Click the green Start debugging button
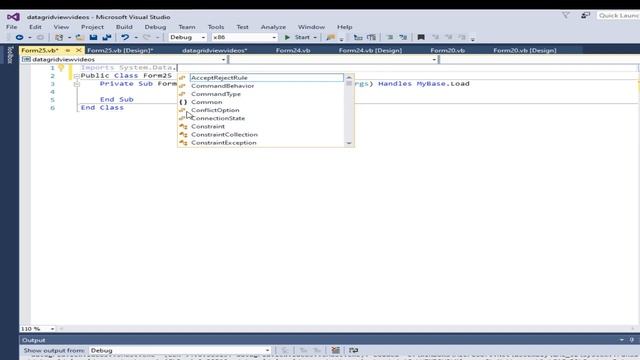The height and width of the screenshot is (360, 640). click(298, 37)
